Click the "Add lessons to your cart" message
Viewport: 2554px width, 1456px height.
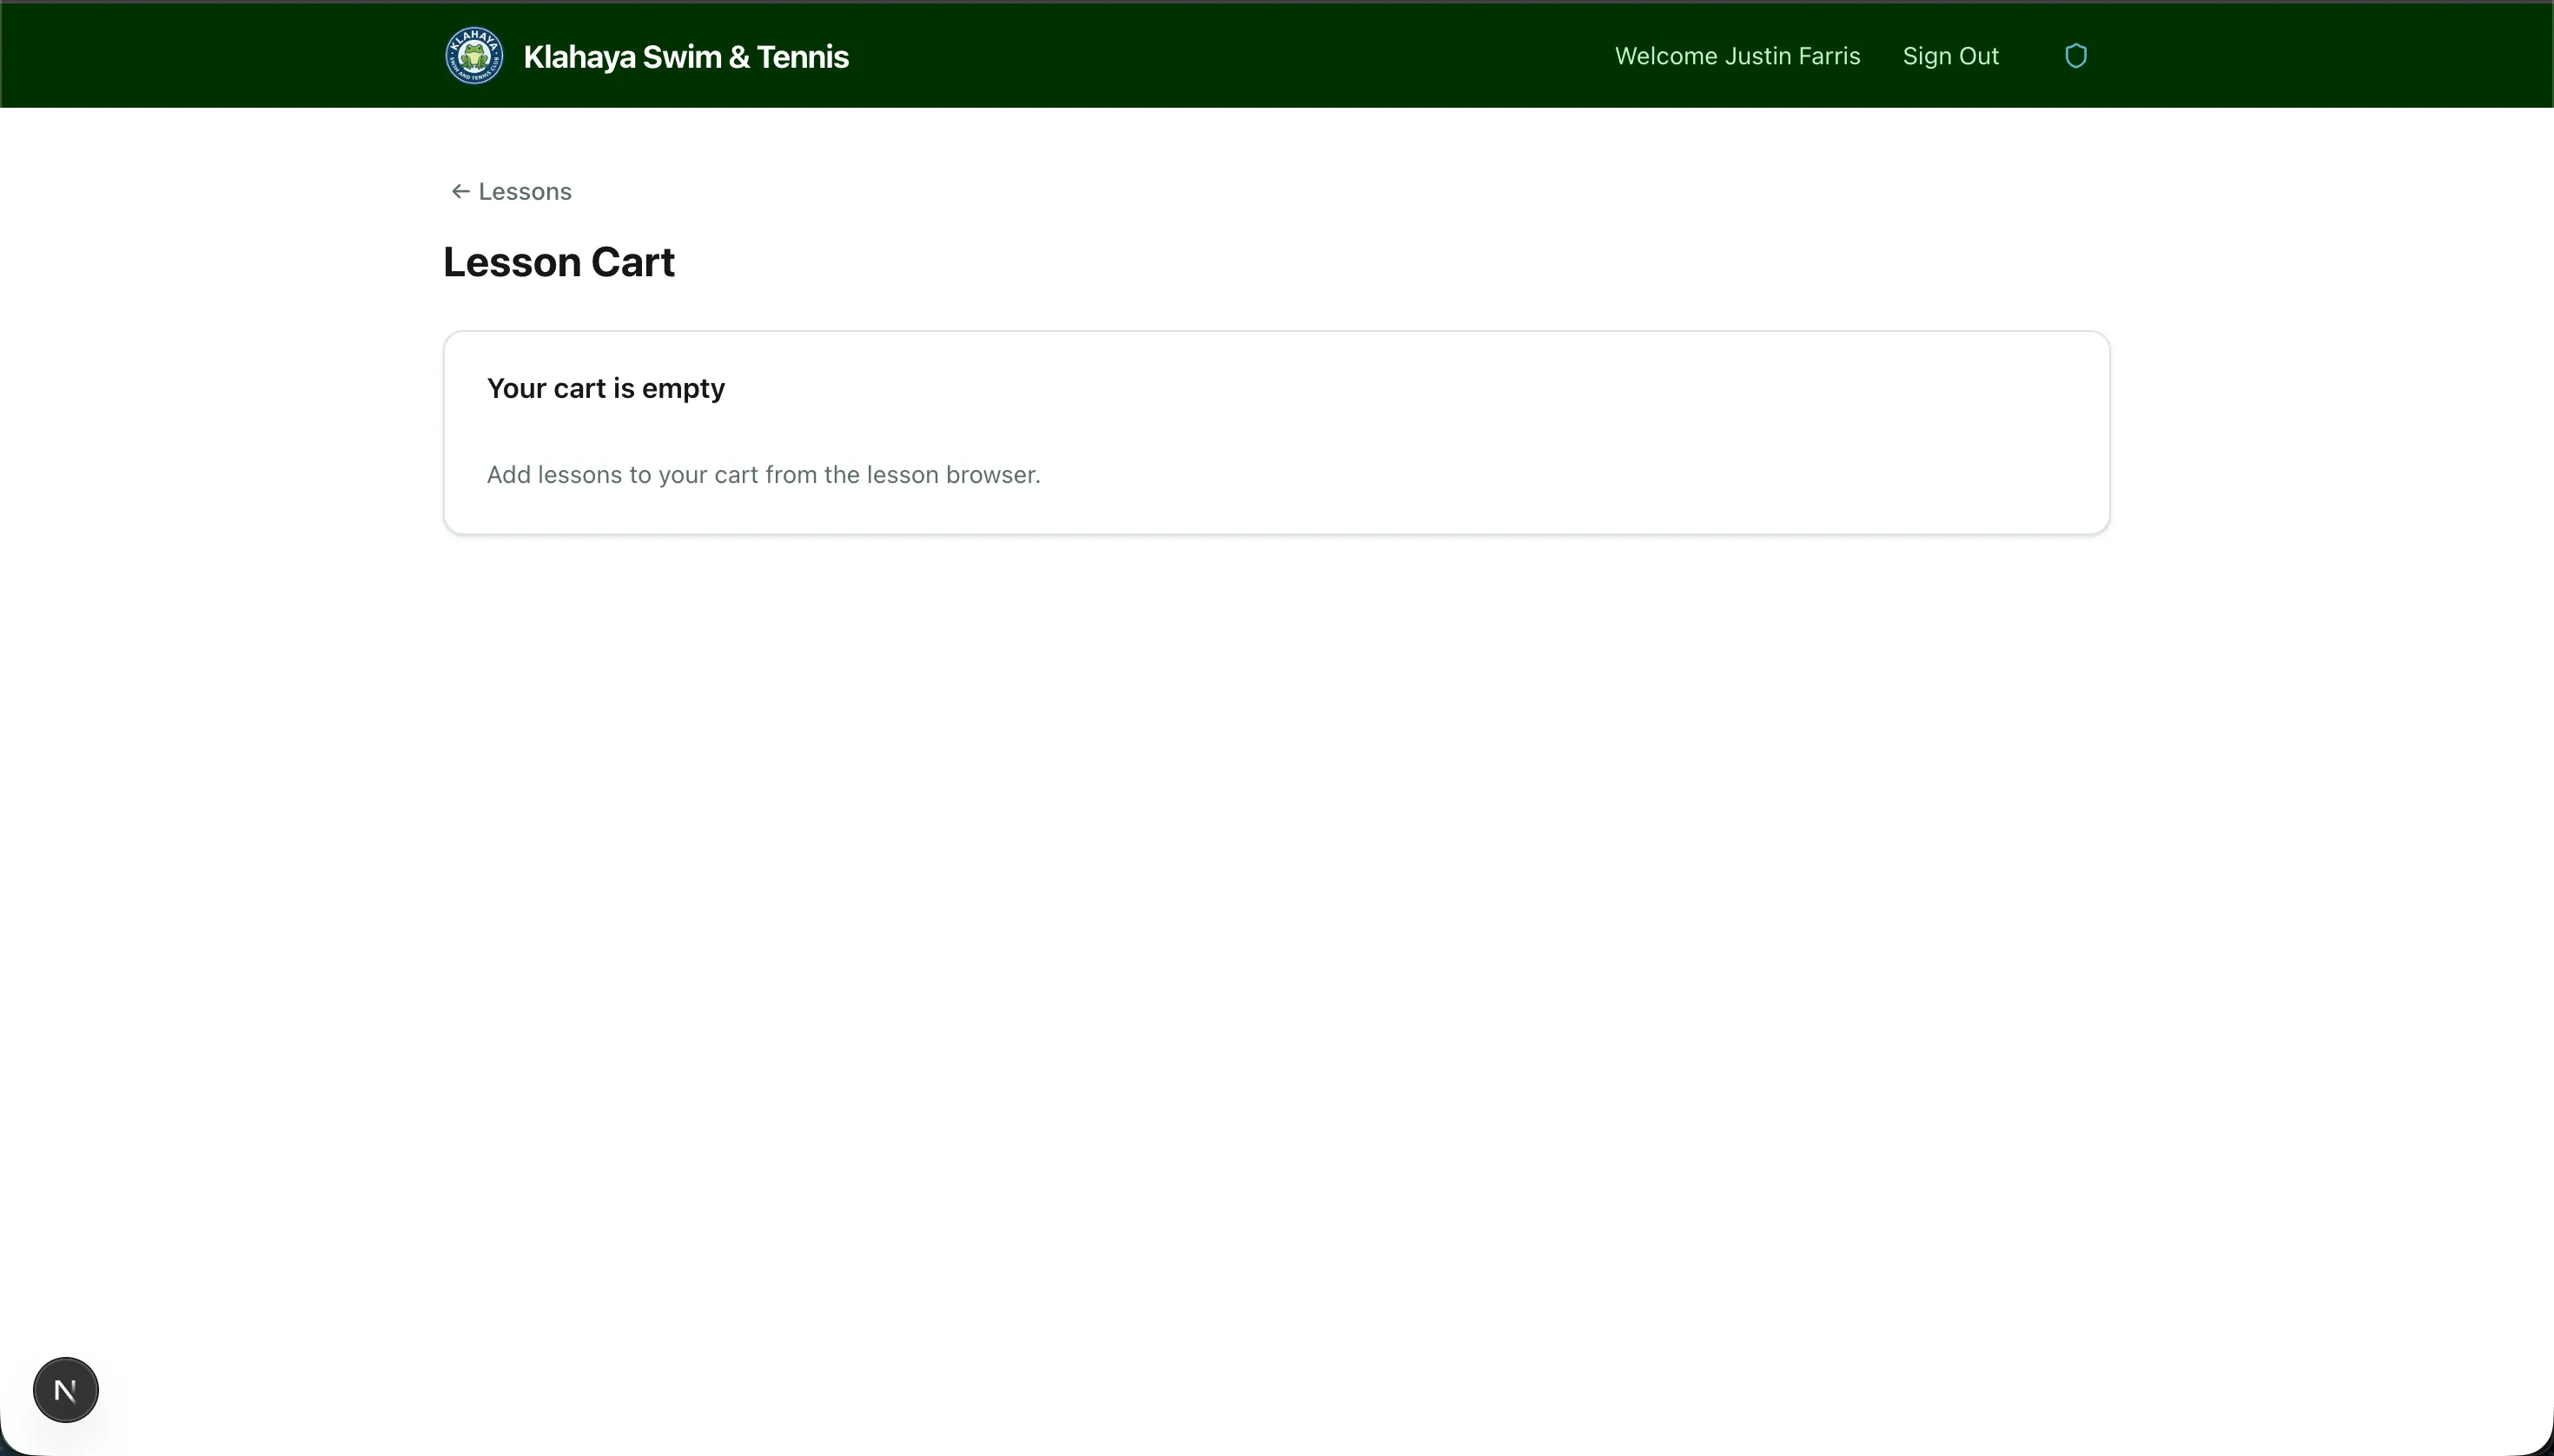click(x=763, y=475)
